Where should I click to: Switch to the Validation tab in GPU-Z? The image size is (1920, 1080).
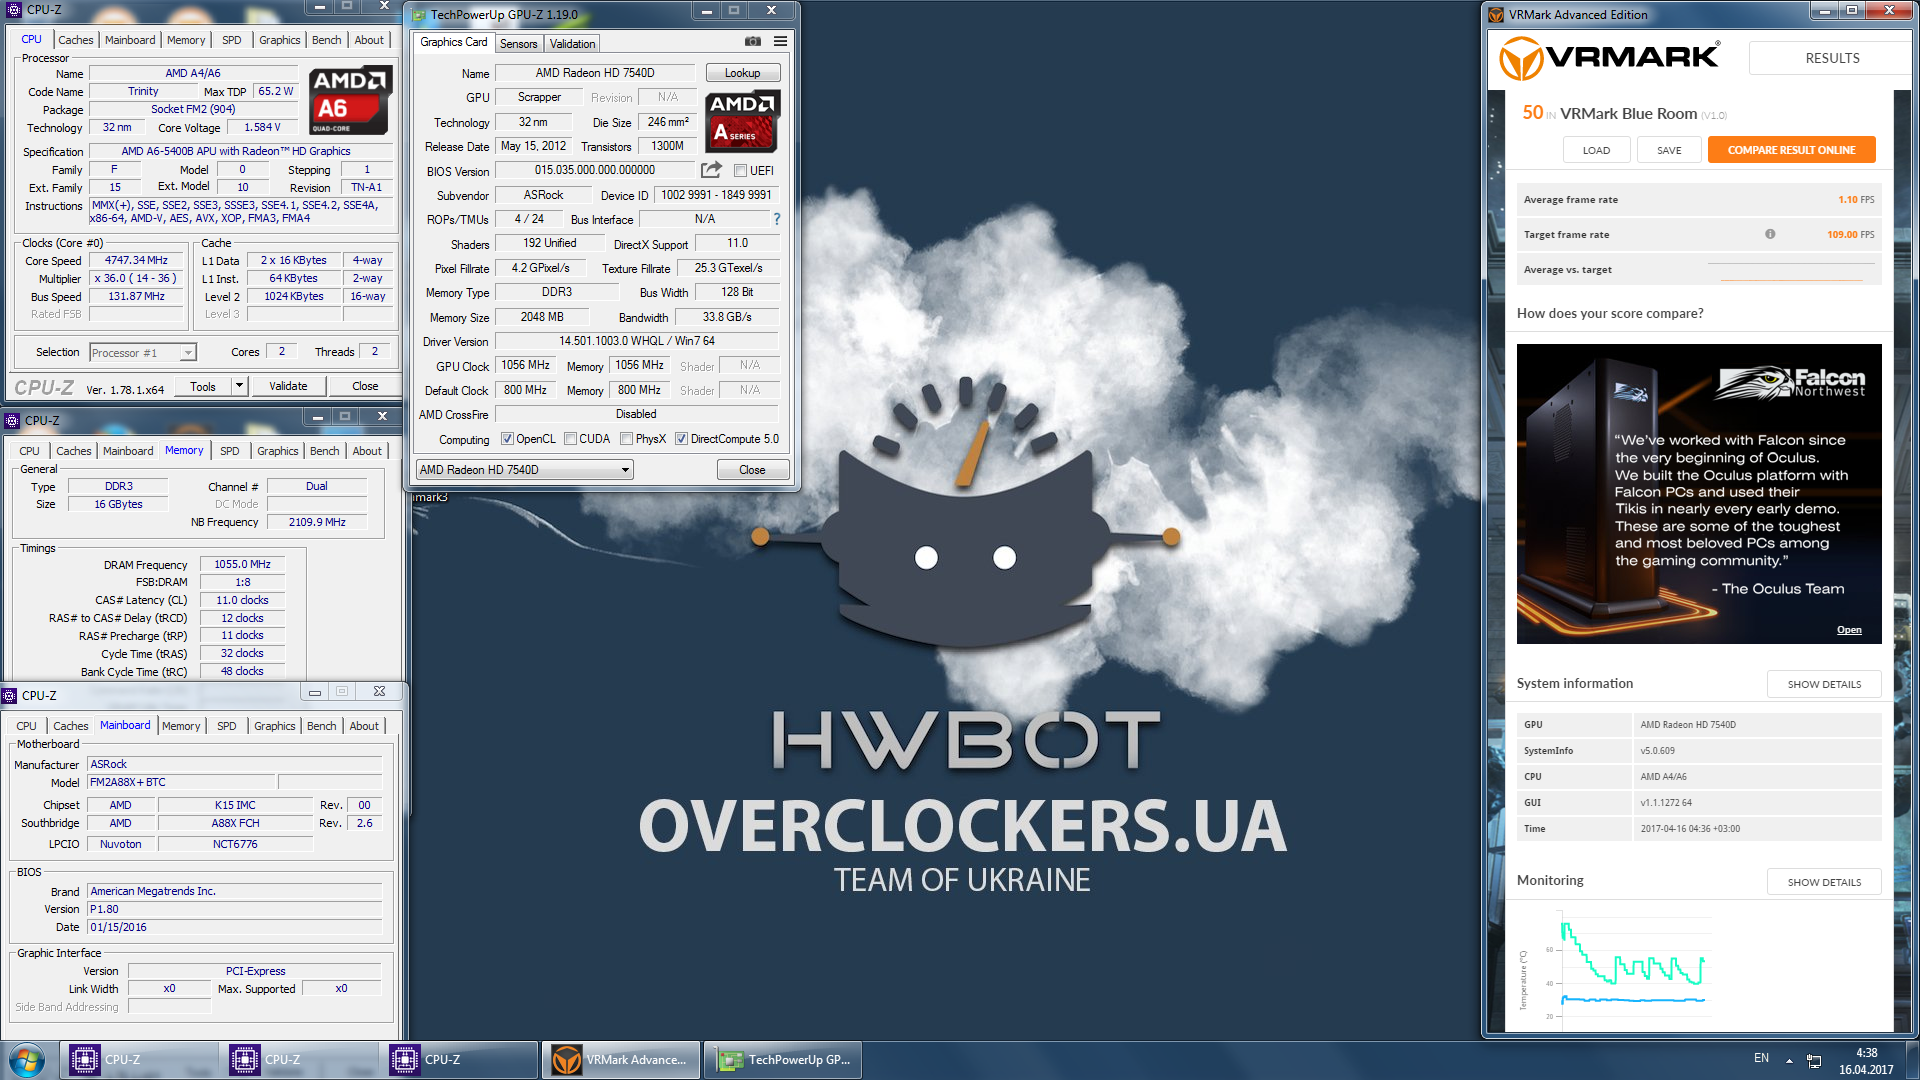pos(572,44)
